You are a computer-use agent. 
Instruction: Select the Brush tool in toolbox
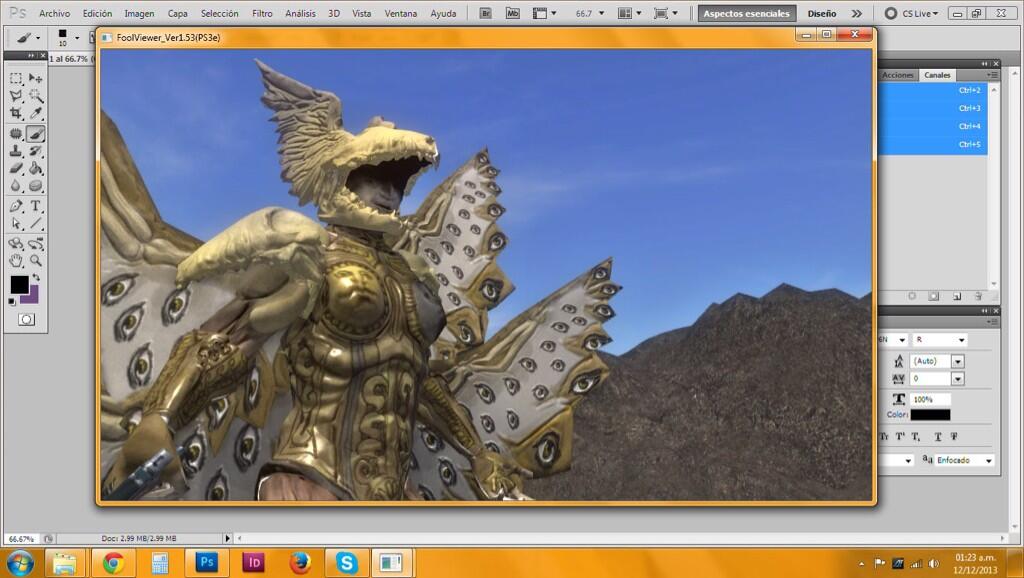click(x=35, y=134)
